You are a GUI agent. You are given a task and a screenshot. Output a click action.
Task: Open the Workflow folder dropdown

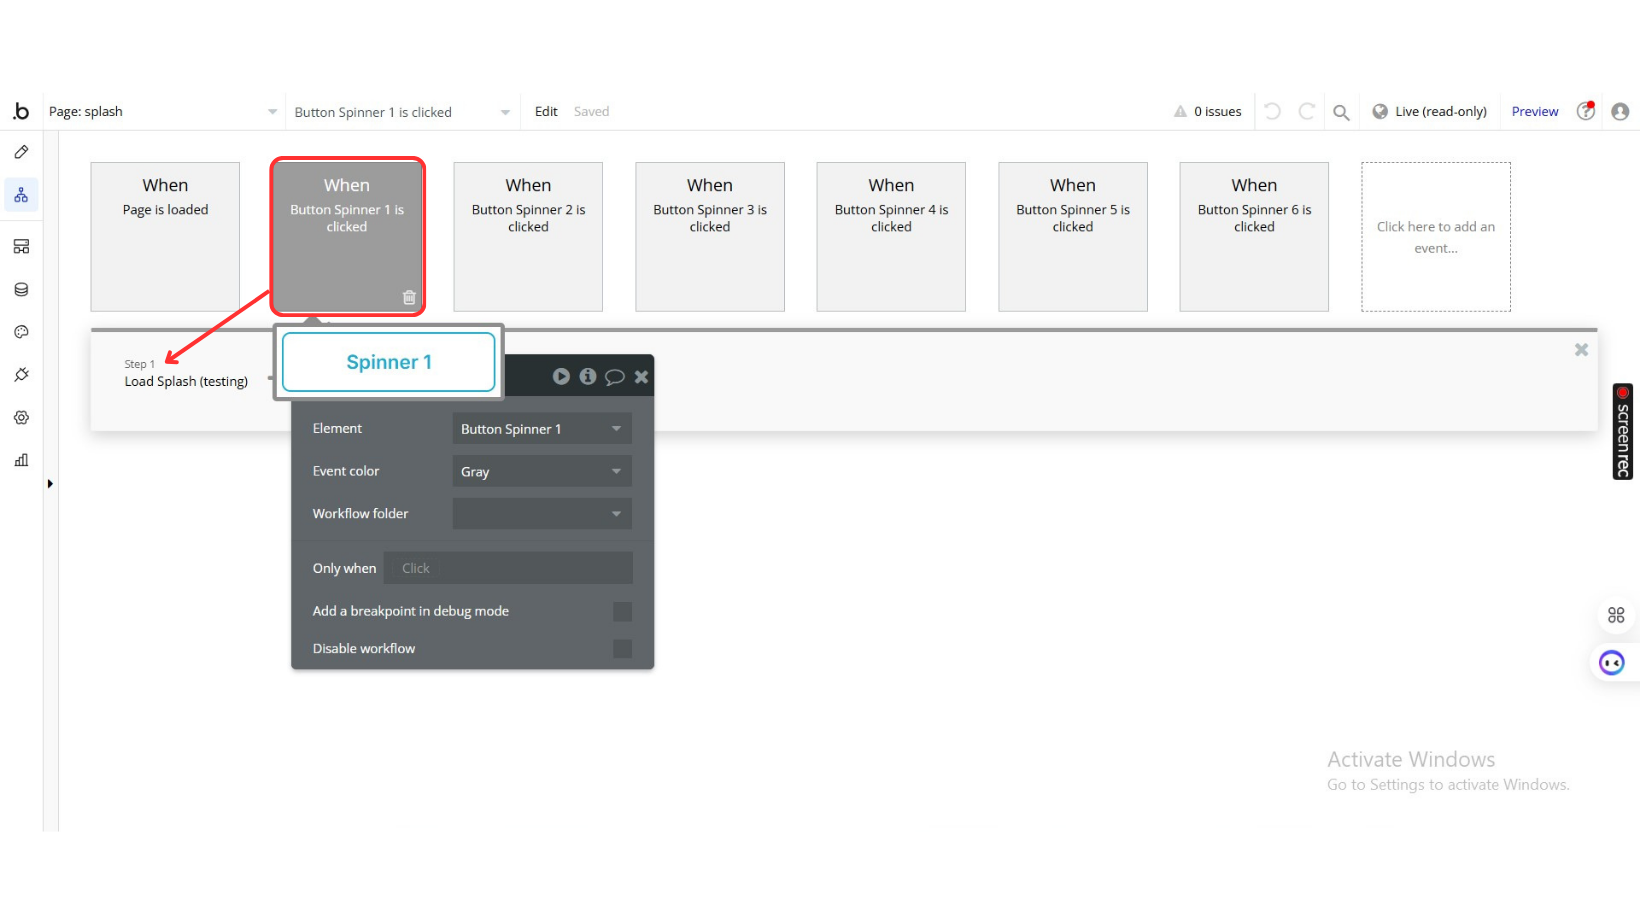542,514
